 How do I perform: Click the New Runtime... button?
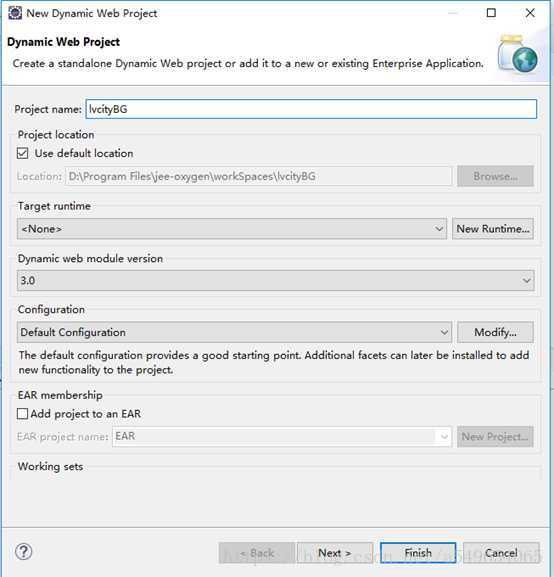(493, 229)
